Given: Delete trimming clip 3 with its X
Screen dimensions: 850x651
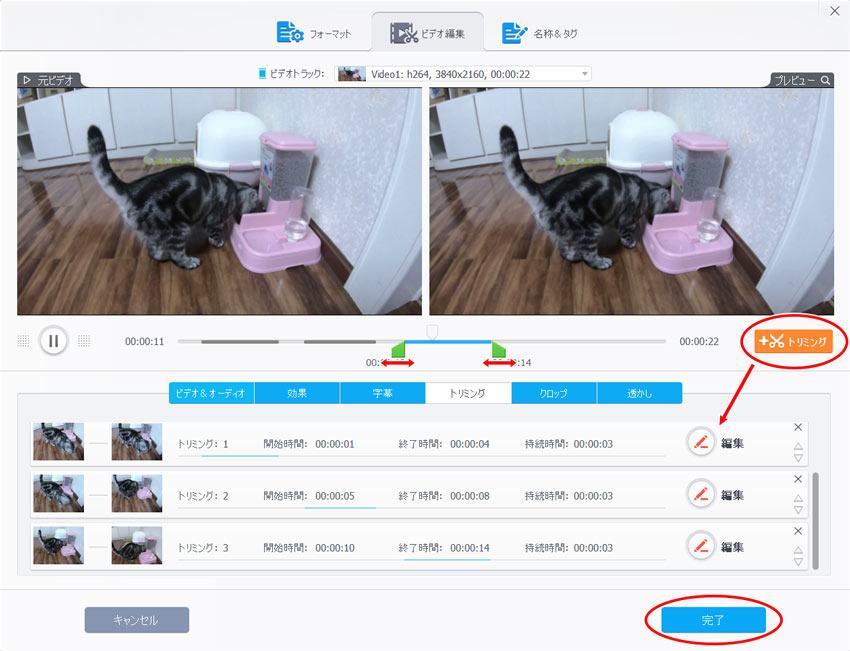Looking at the screenshot, I should pyautogui.click(x=797, y=532).
